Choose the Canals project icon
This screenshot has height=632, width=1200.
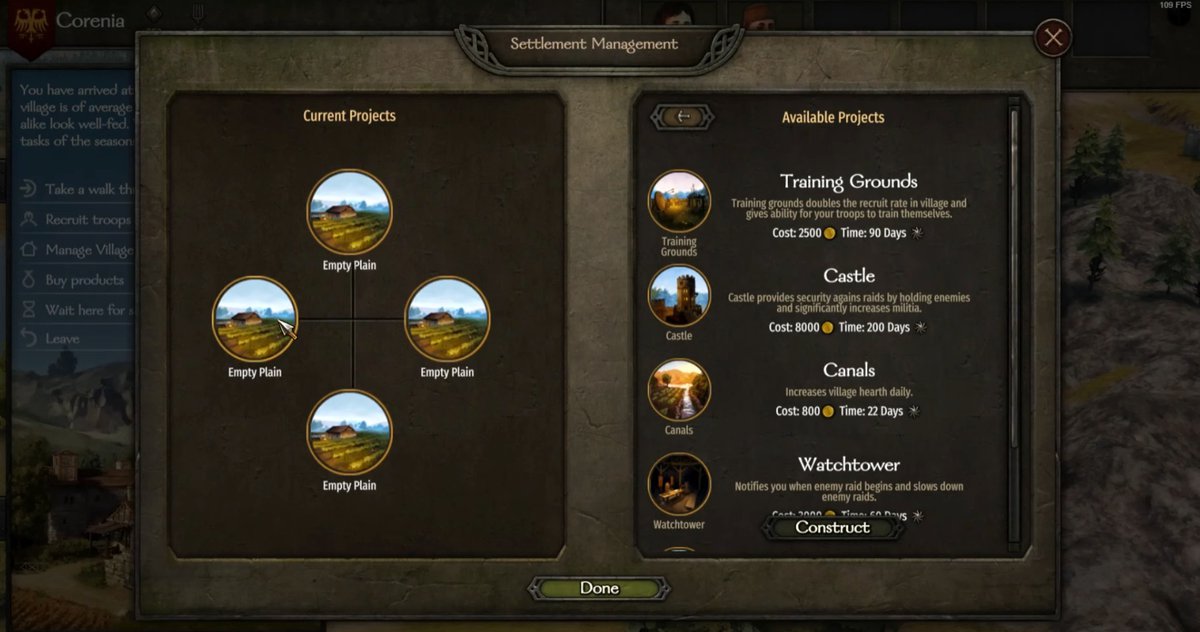[x=679, y=390]
